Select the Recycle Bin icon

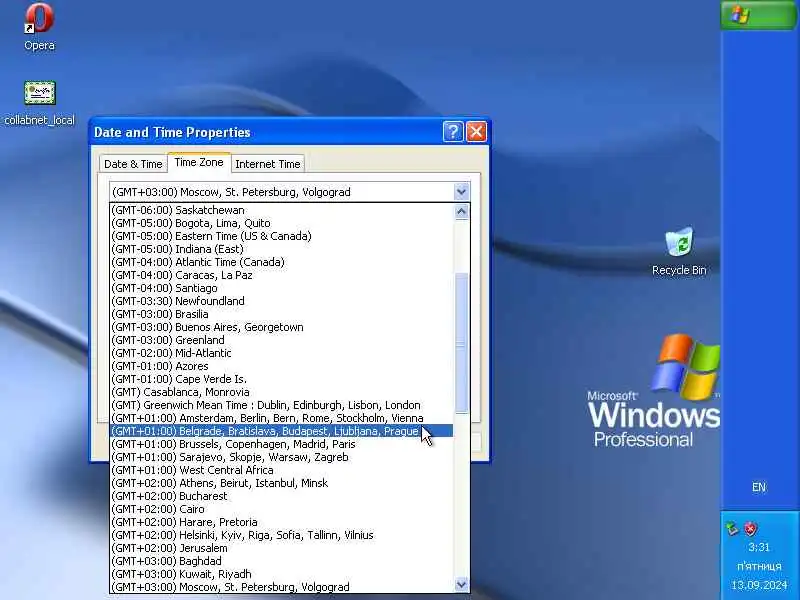click(x=679, y=252)
